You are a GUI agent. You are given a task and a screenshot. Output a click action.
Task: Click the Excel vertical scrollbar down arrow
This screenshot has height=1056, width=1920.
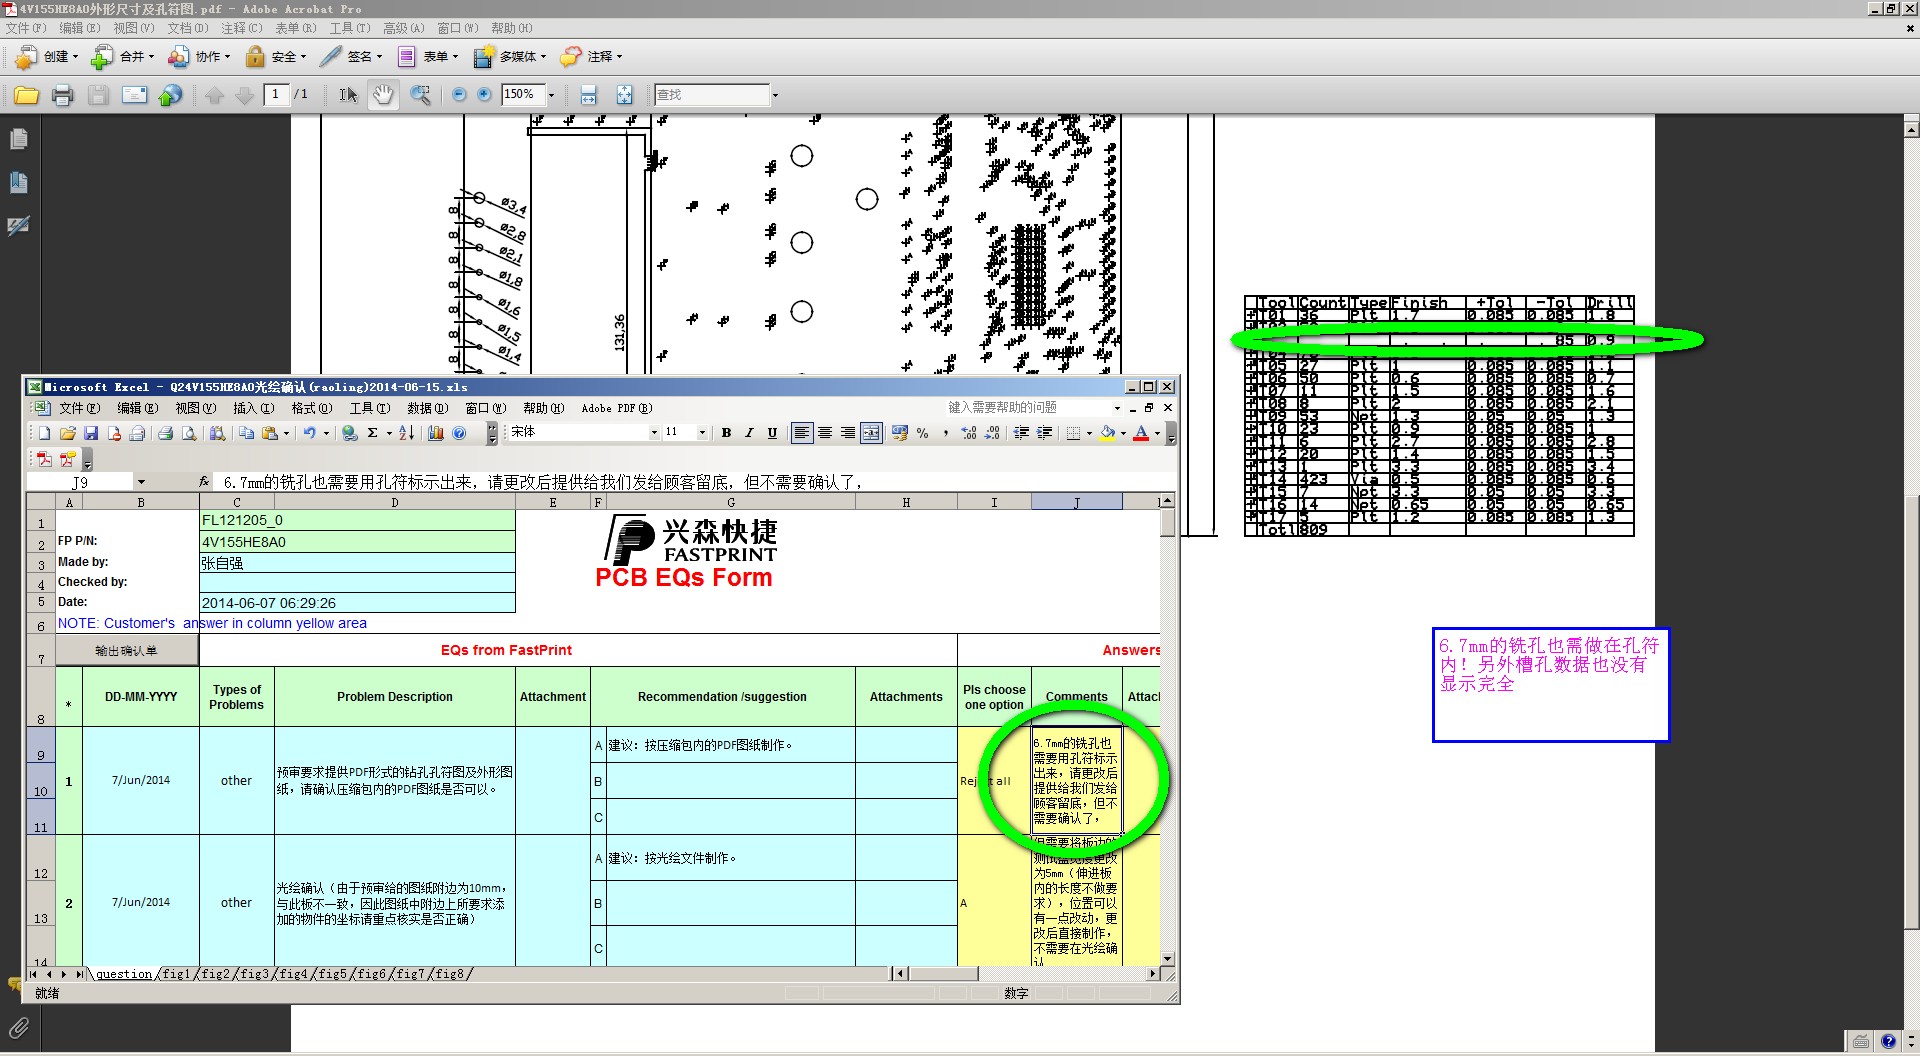click(x=1167, y=959)
